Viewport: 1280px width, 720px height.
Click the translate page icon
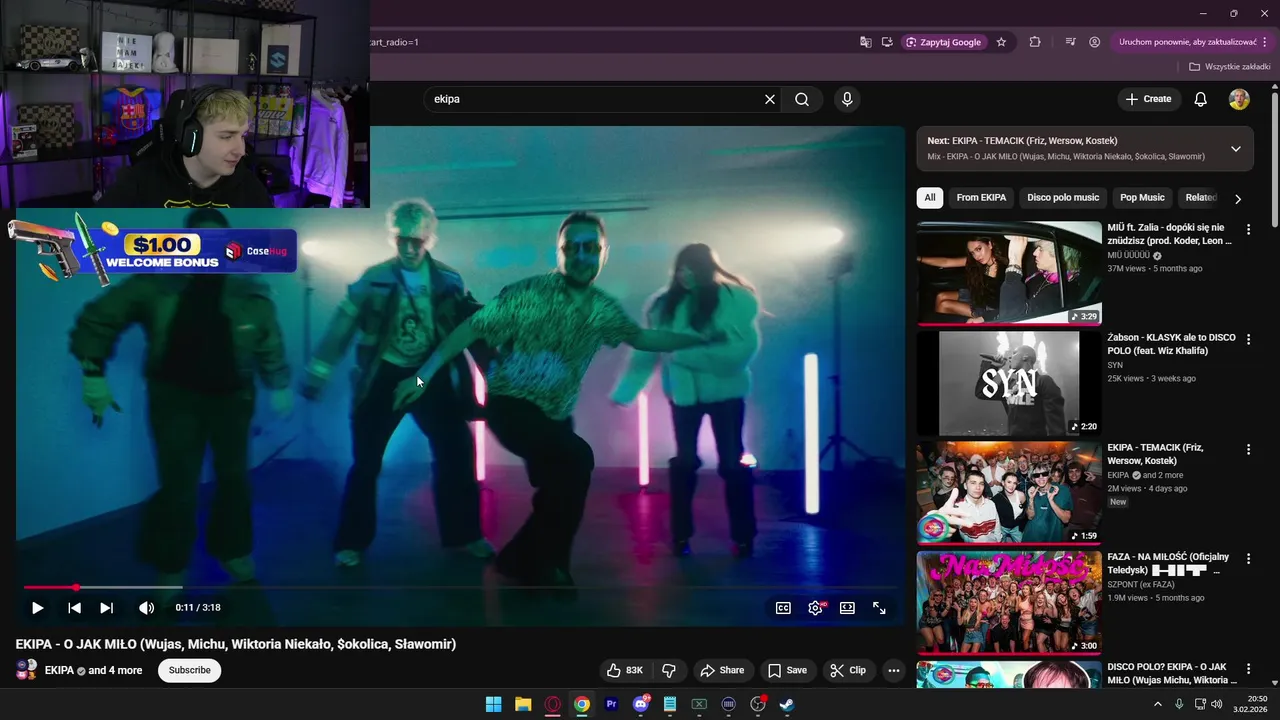pos(866,42)
